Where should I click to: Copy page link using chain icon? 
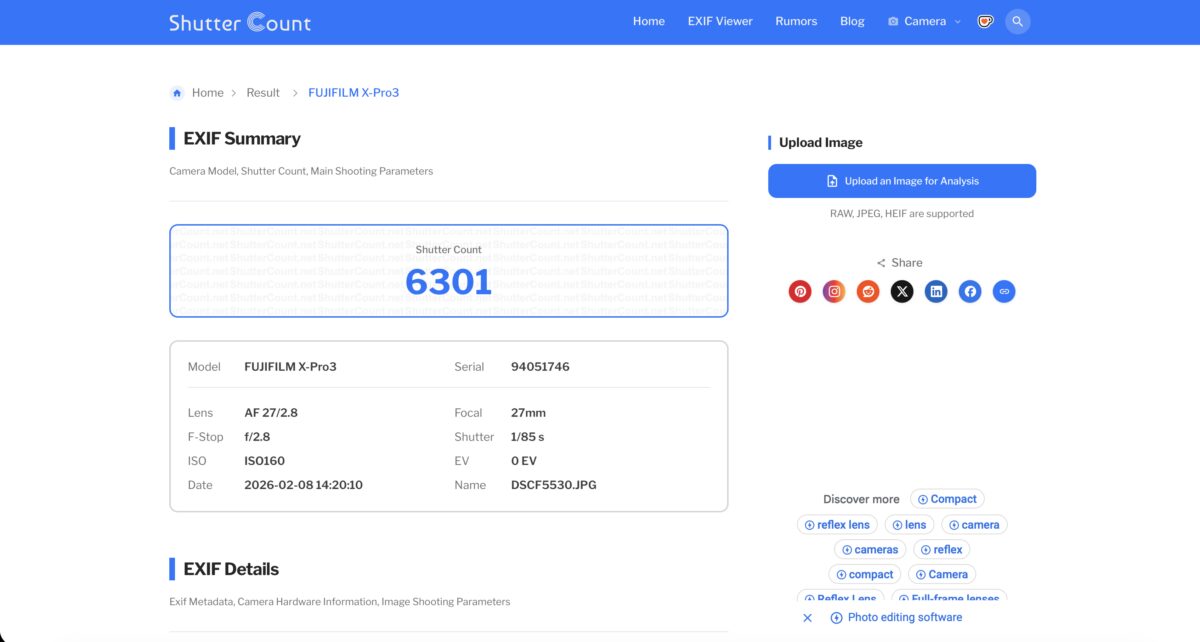click(1004, 291)
